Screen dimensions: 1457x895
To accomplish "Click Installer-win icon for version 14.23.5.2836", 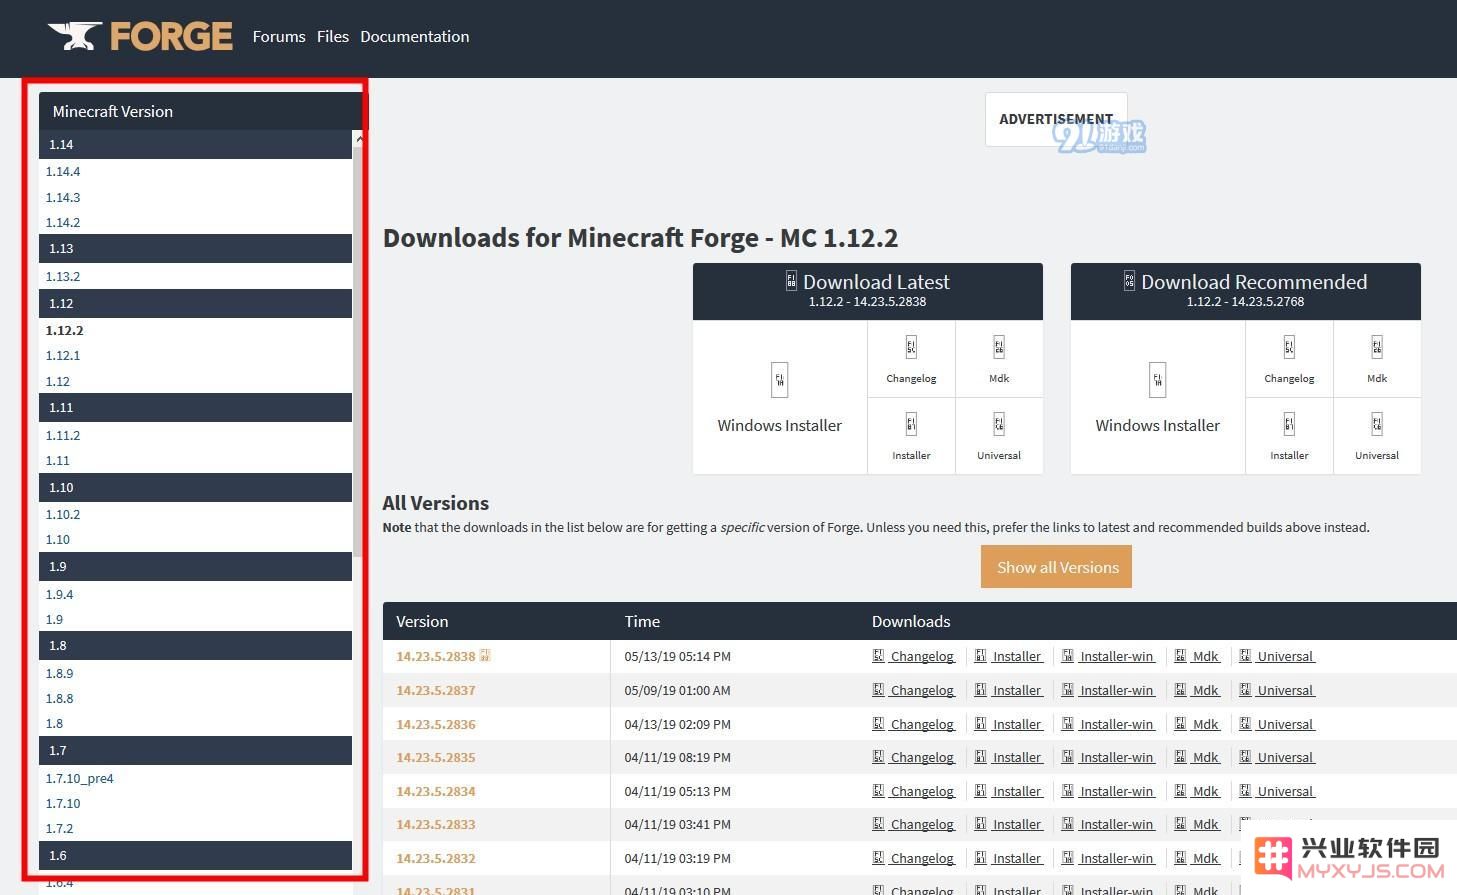I will pyautogui.click(x=1067, y=724).
